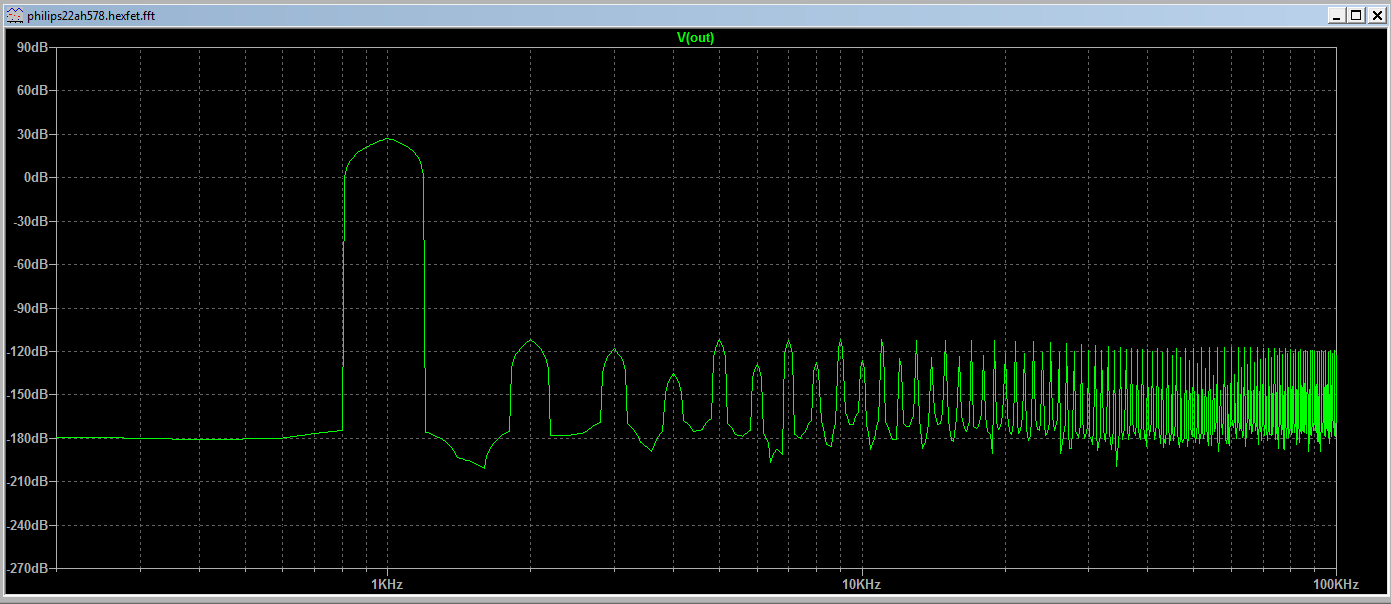Click the 1KHz frequency axis label

pos(387,584)
